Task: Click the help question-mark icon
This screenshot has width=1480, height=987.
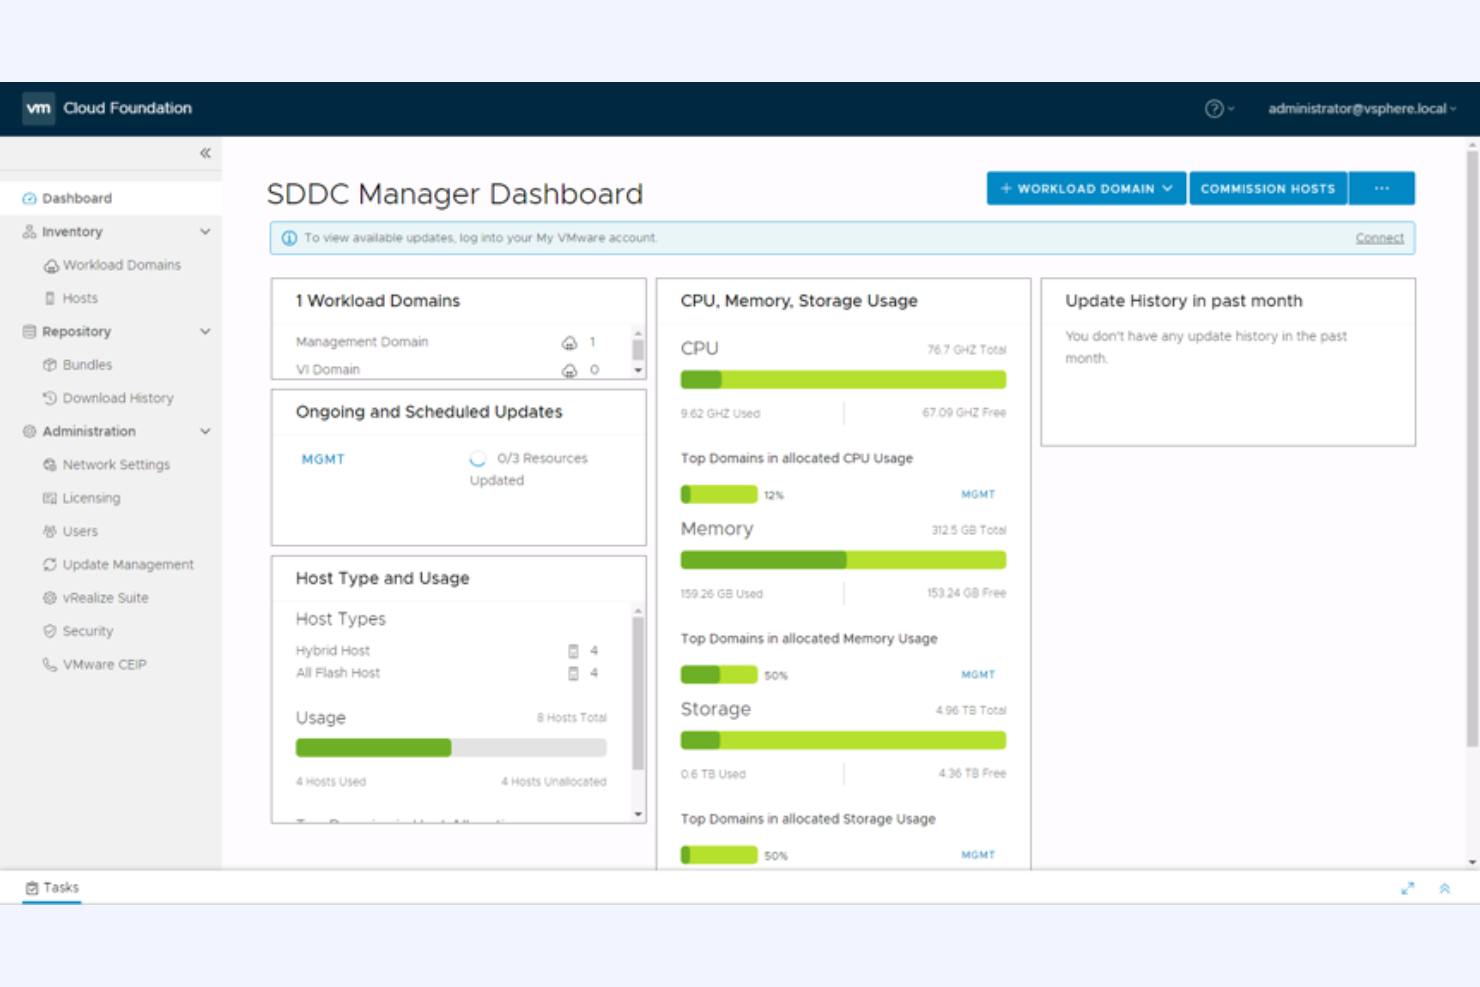Action: (x=1214, y=108)
